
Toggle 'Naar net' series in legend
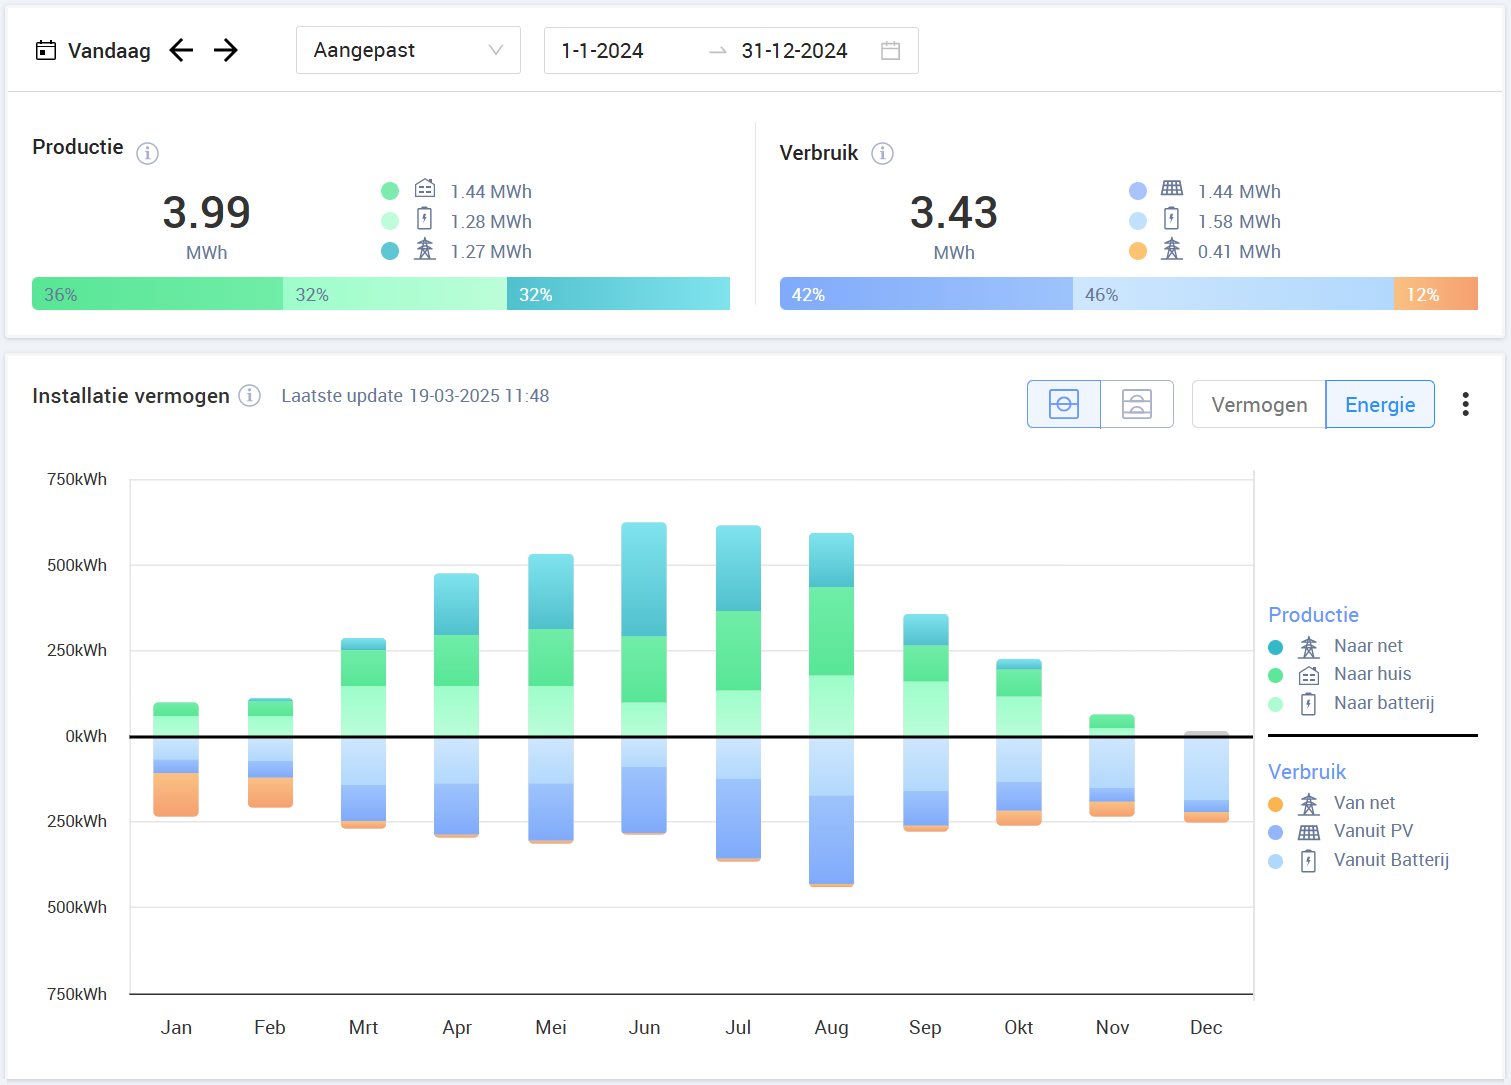[1367, 646]
